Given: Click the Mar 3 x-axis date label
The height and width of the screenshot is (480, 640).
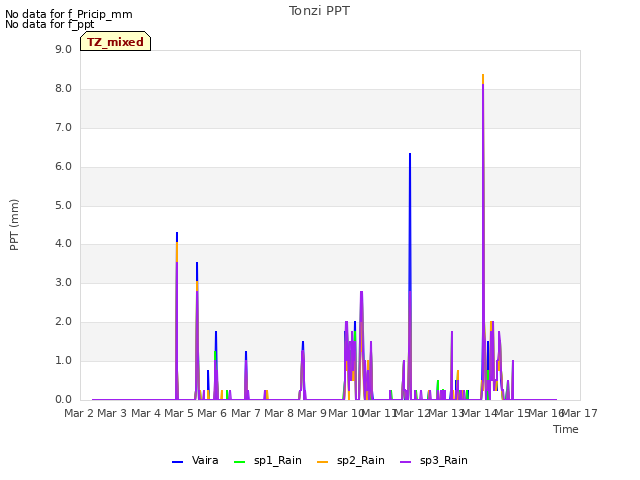Looking at the screenshot, I should [112, 413].
